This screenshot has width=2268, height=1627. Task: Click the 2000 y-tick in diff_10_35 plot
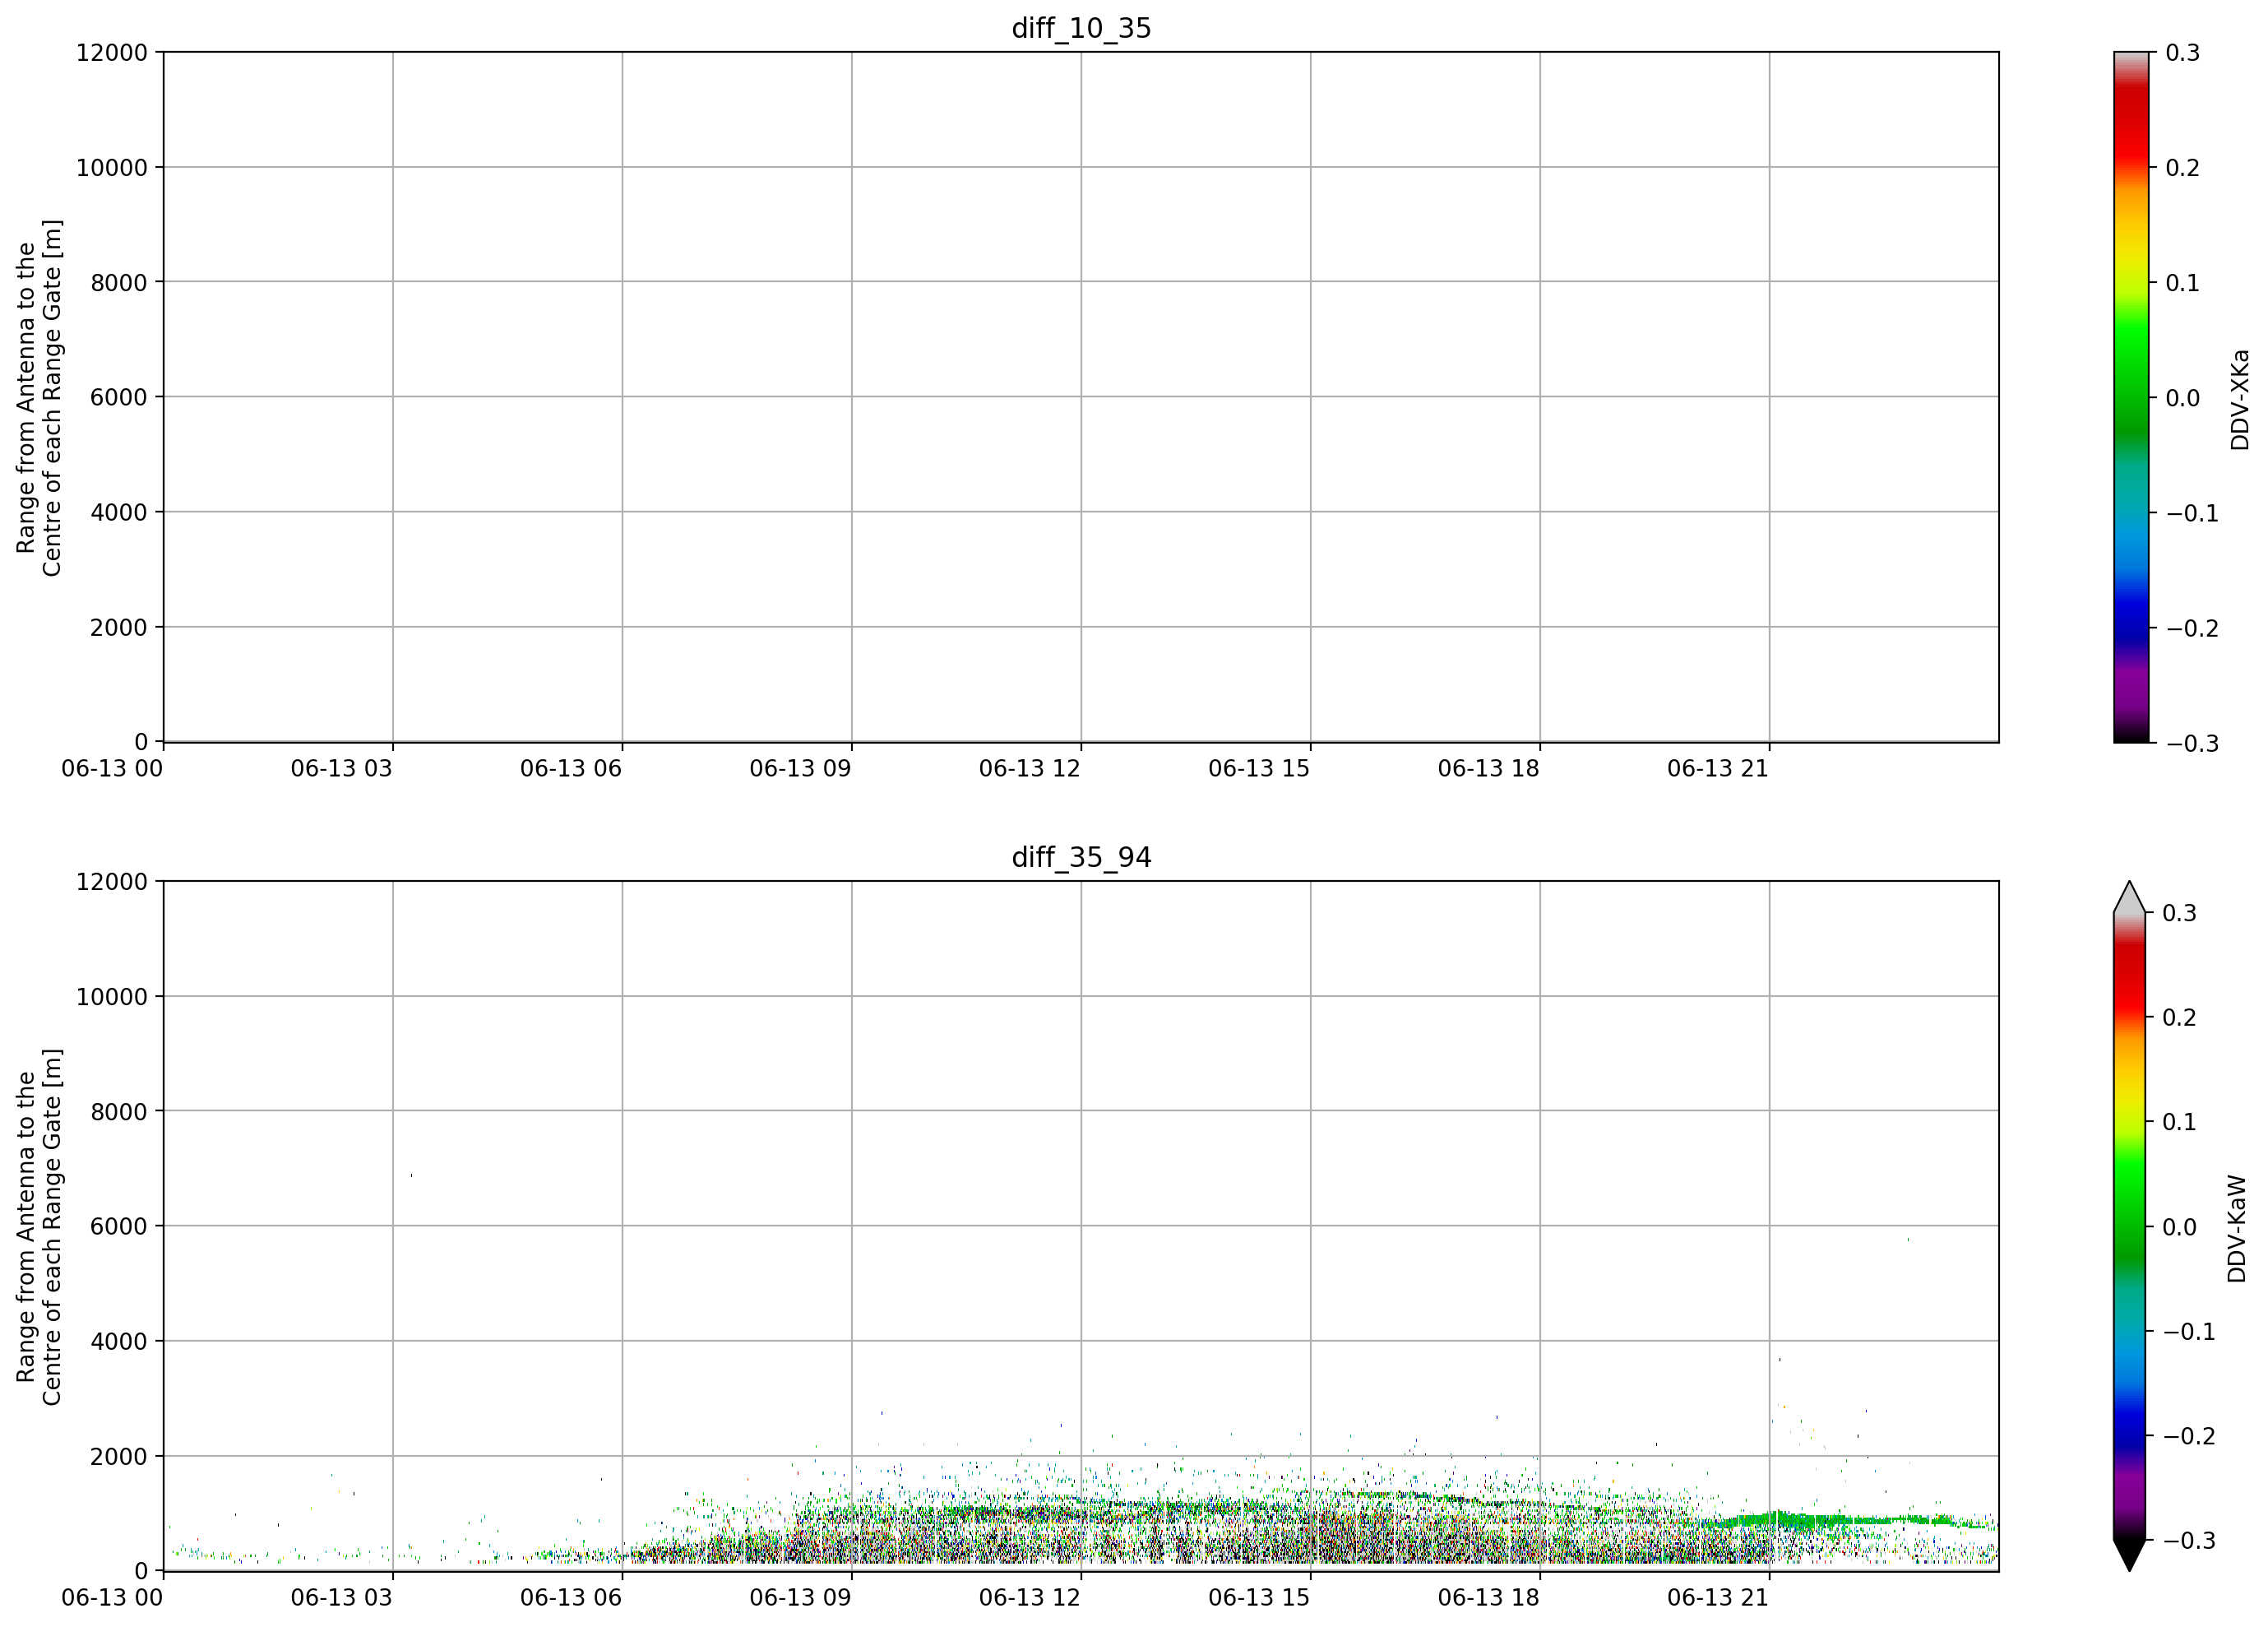[x=119, y=627]
